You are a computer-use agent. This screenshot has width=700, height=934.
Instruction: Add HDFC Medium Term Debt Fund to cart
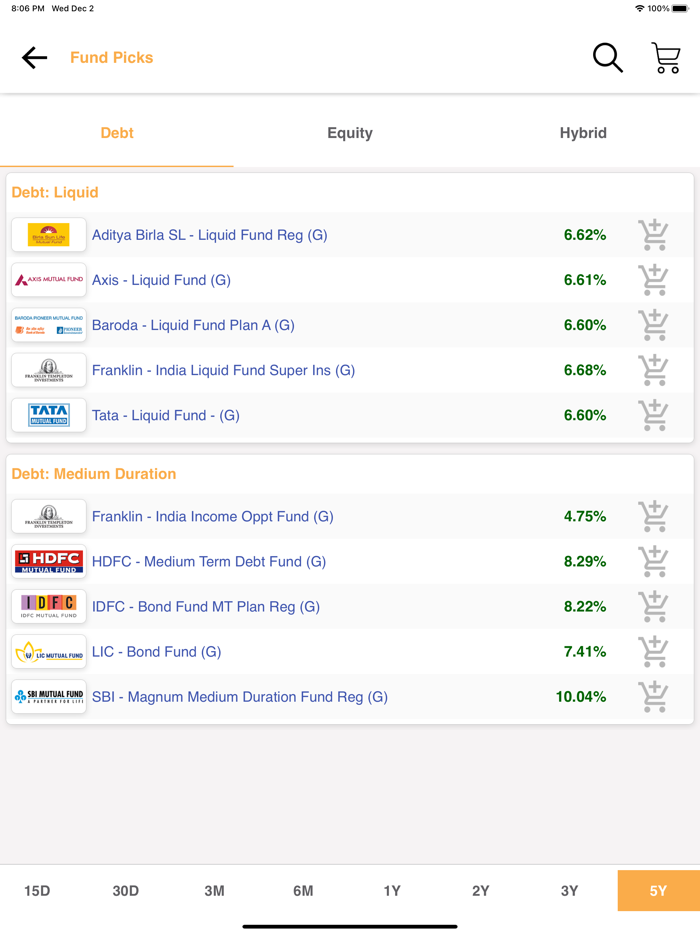(654, 561)
